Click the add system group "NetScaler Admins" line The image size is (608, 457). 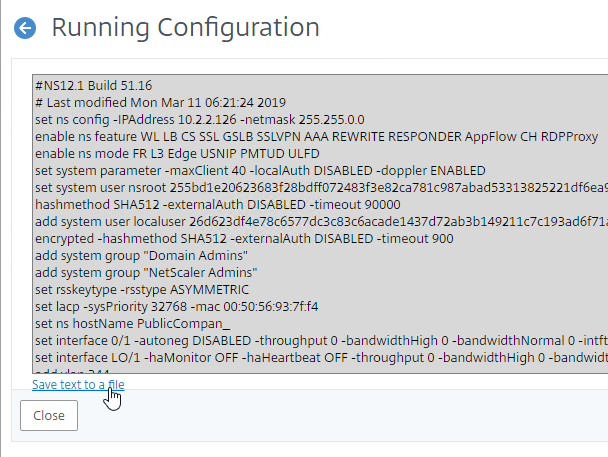coord(146,273)
